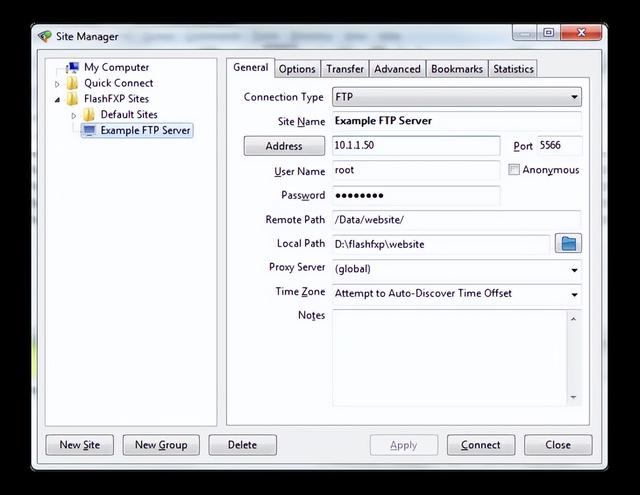
Task: Open the Time Zone dropdown
Action: tap(575, 294)
